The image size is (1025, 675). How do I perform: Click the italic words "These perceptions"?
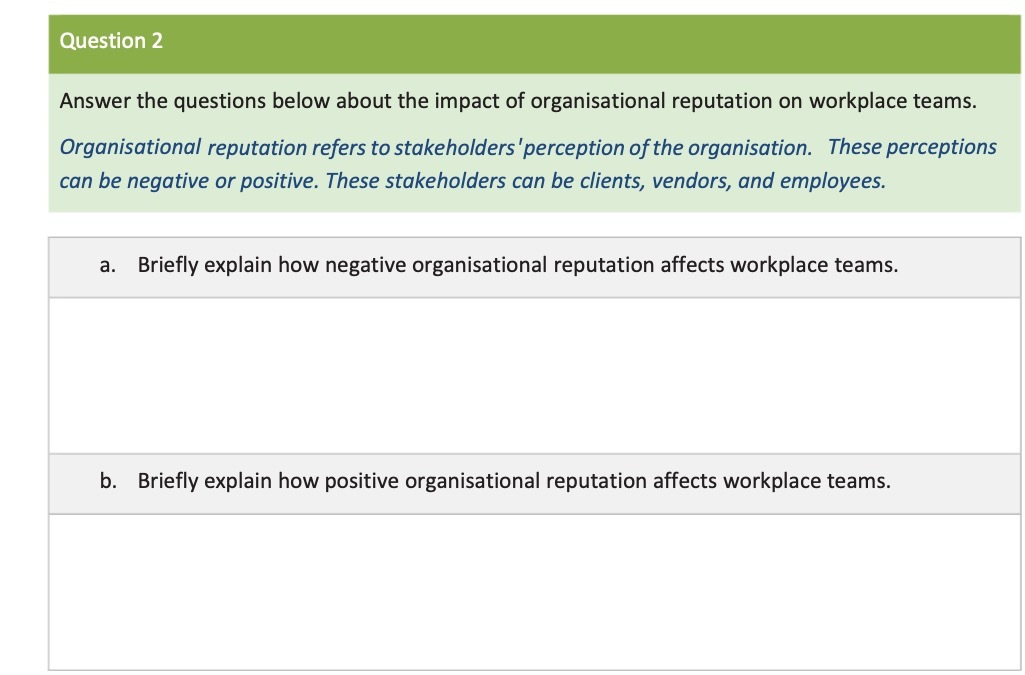912,147
